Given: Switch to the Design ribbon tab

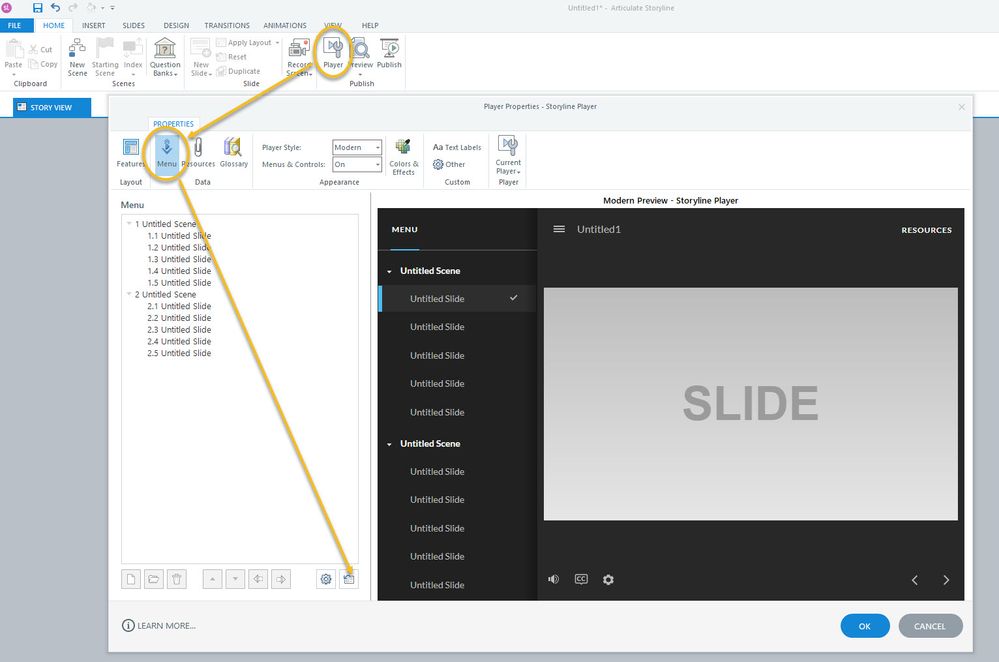Looking at the screenshot, I should tap(176, 25).
